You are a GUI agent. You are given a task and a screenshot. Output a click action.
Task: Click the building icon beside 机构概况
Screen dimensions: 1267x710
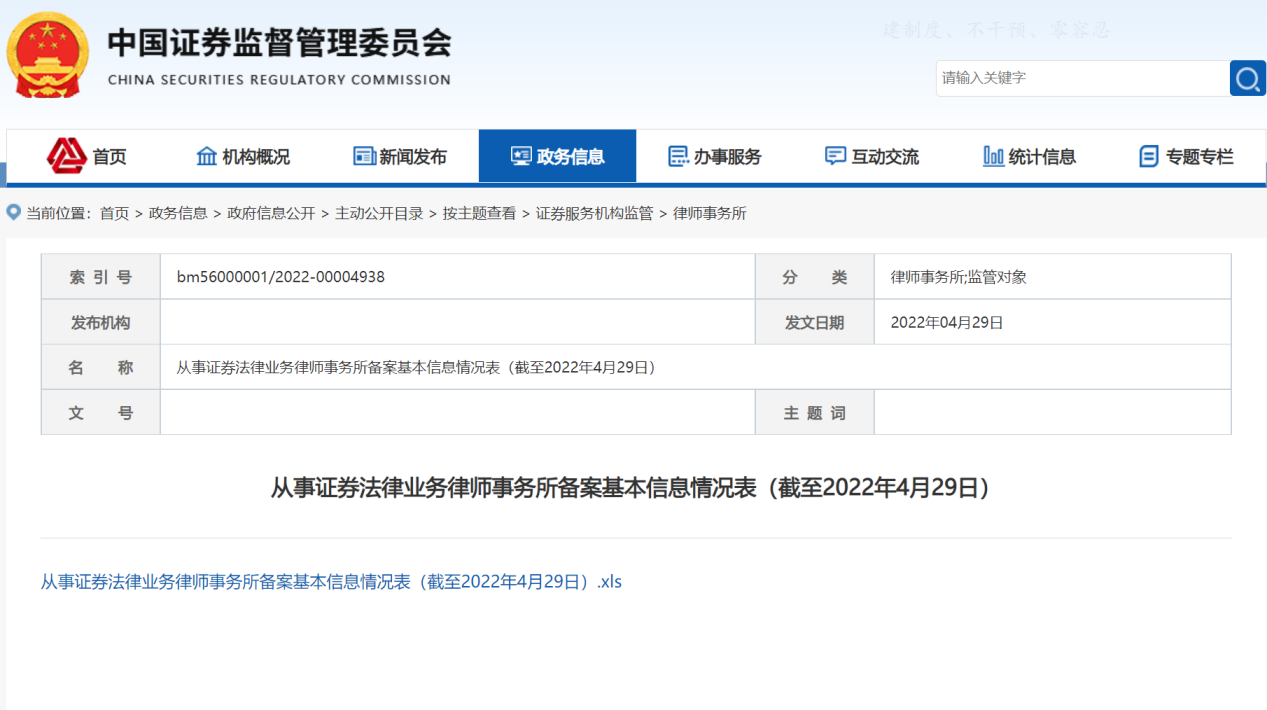coord(207,155)
